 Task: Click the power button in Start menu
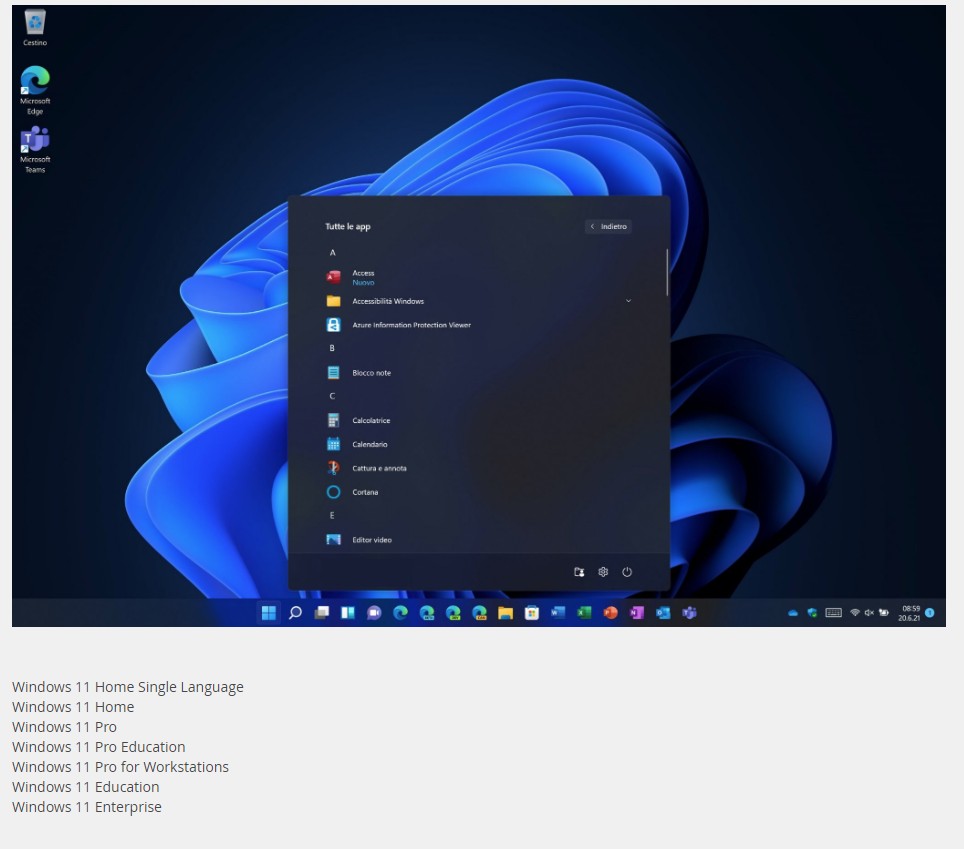[627, 572]
